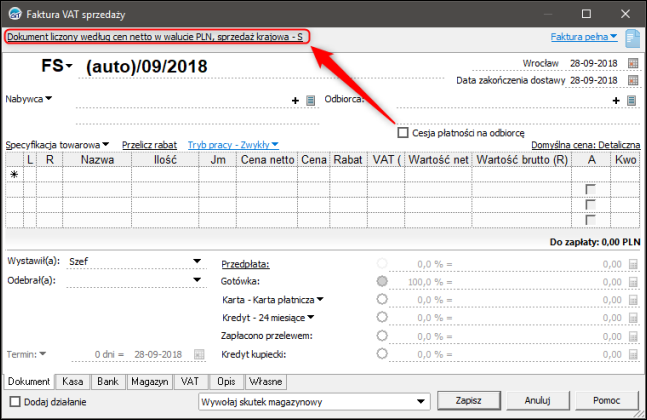Switch to Dokument tab
The height and width of the screenshot is (420, 647).
point(28,382)
